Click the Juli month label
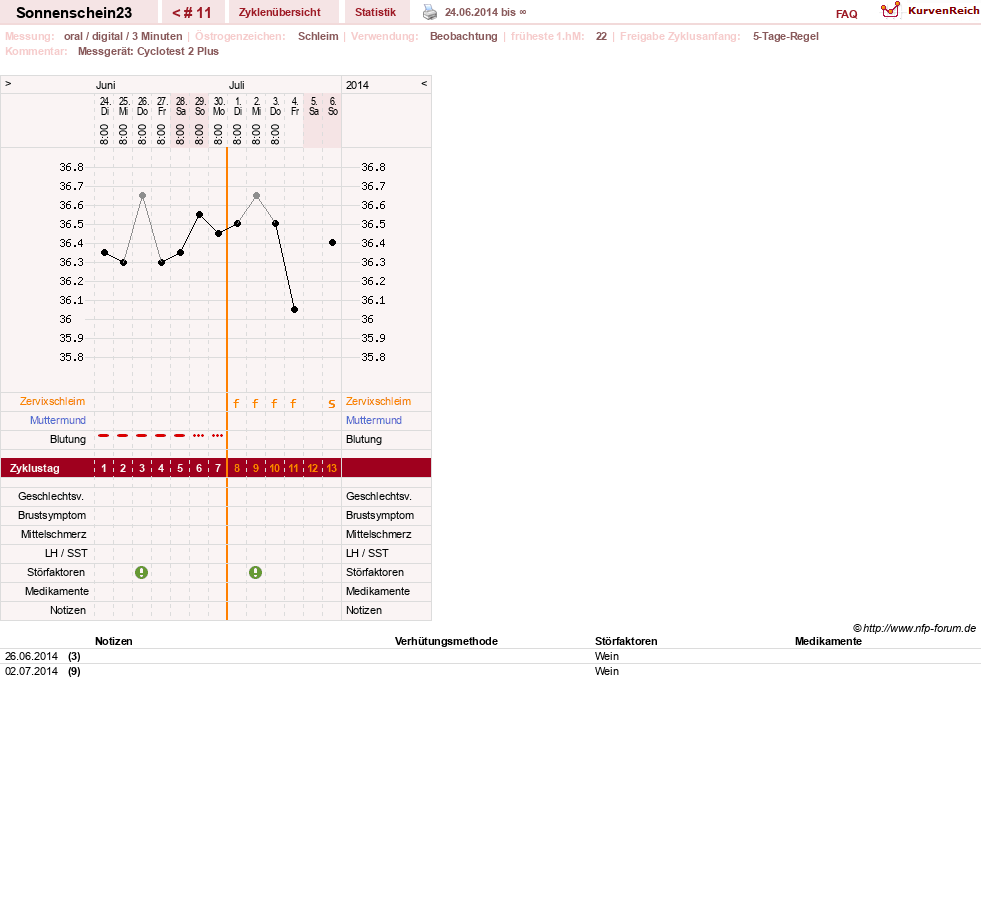This screenshot has width=981, height=900. 236,85
